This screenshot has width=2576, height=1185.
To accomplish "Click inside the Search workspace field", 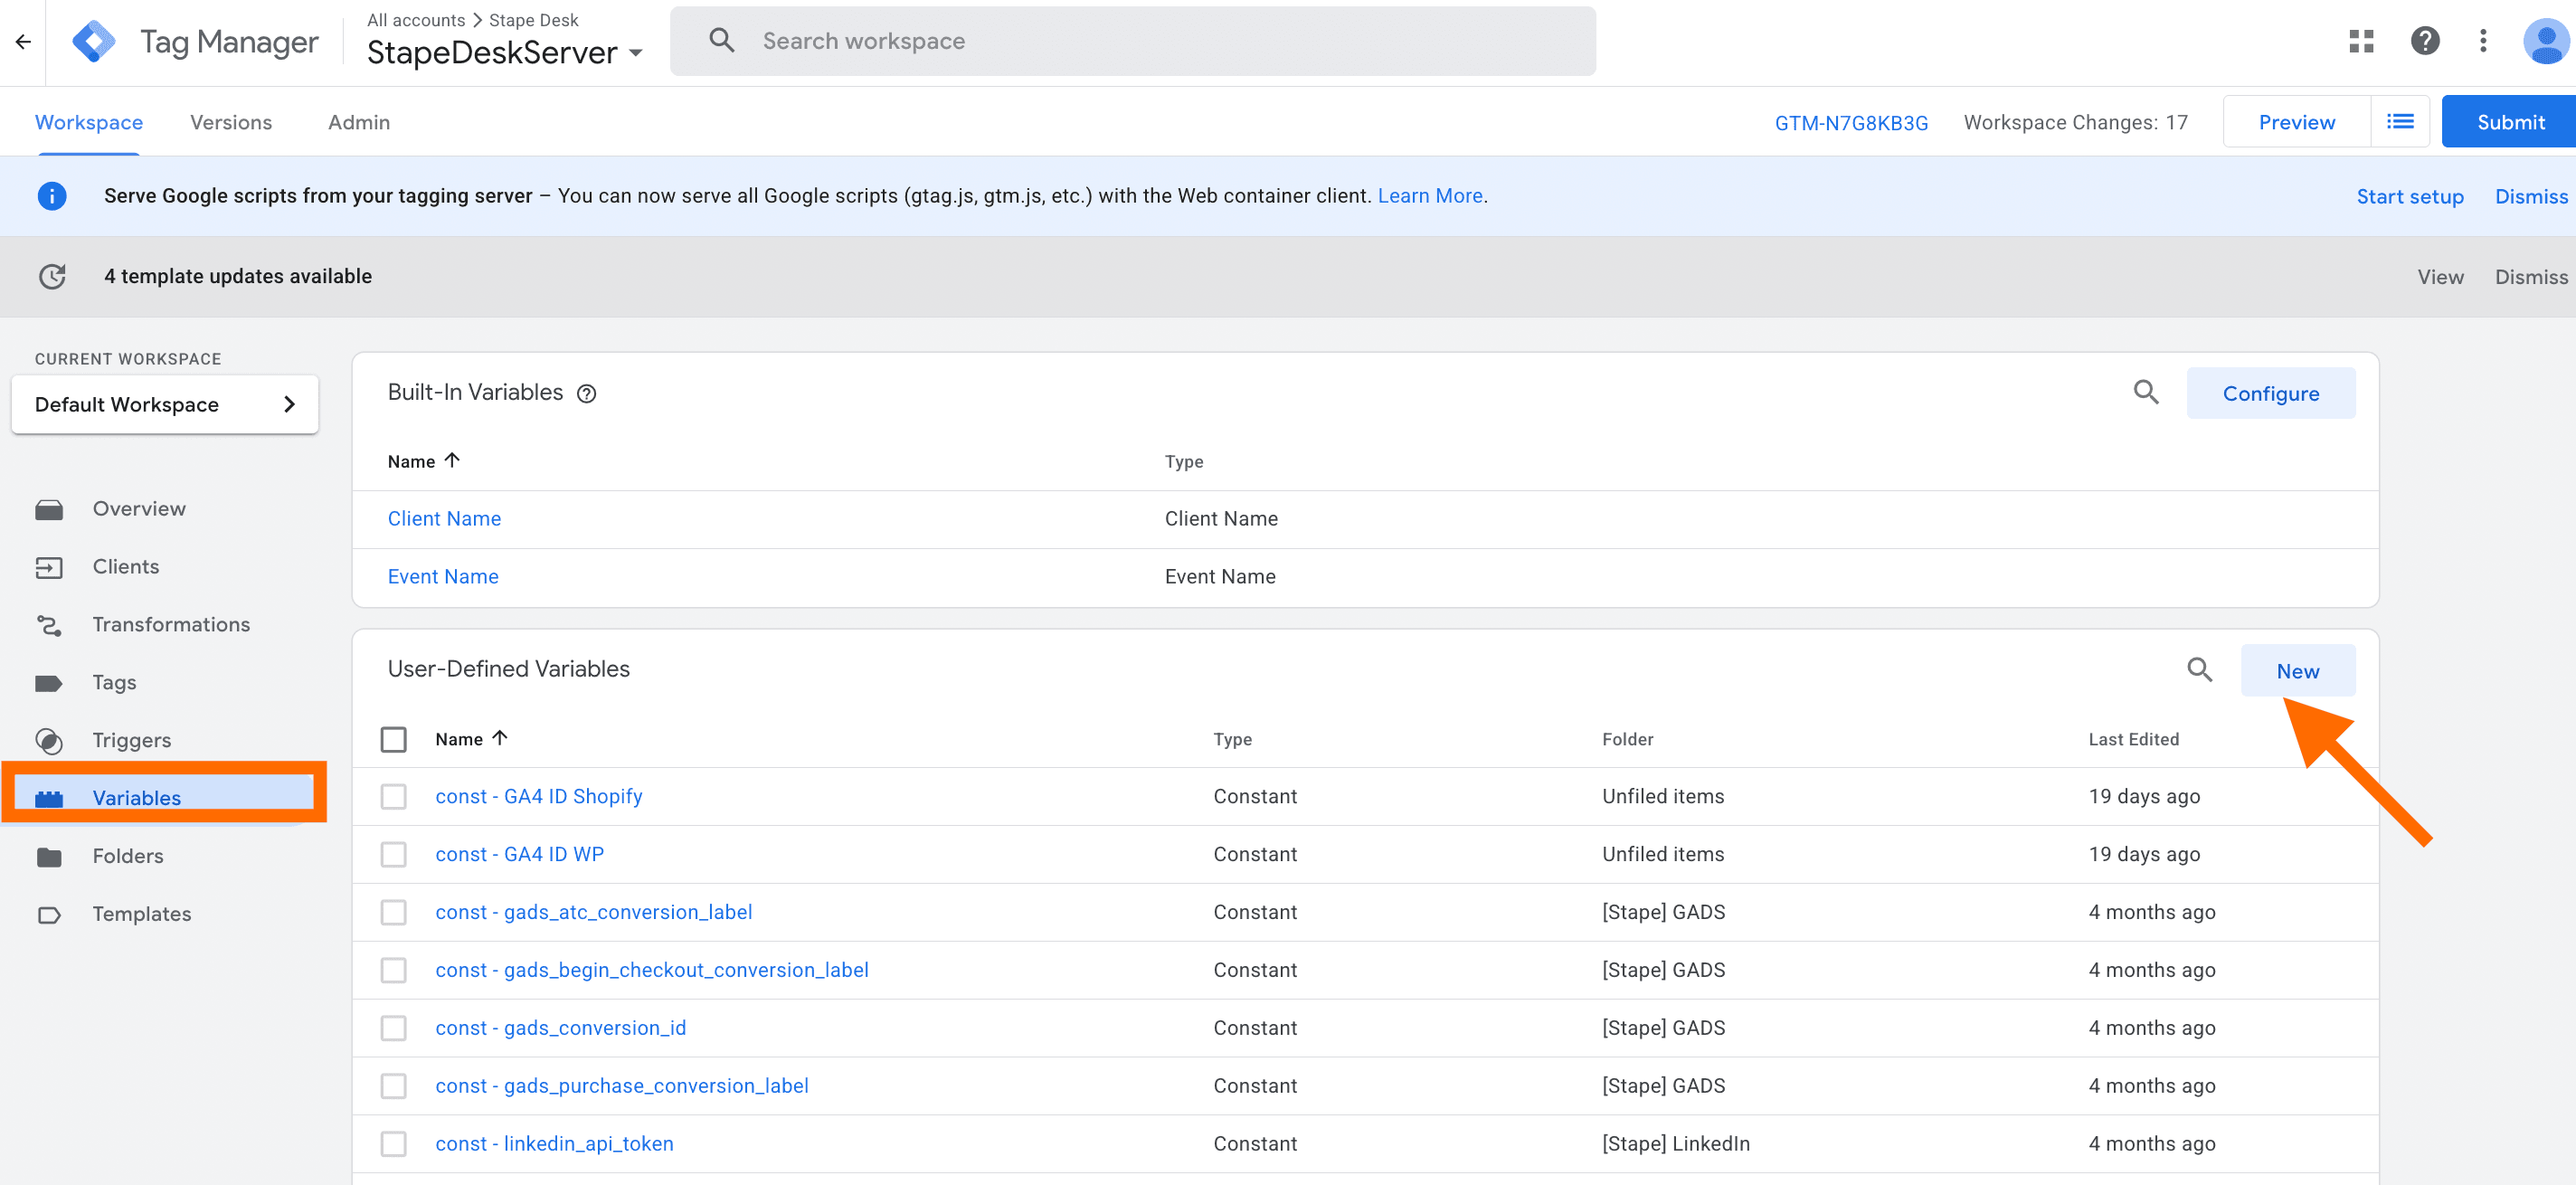I will point(1130,41).
